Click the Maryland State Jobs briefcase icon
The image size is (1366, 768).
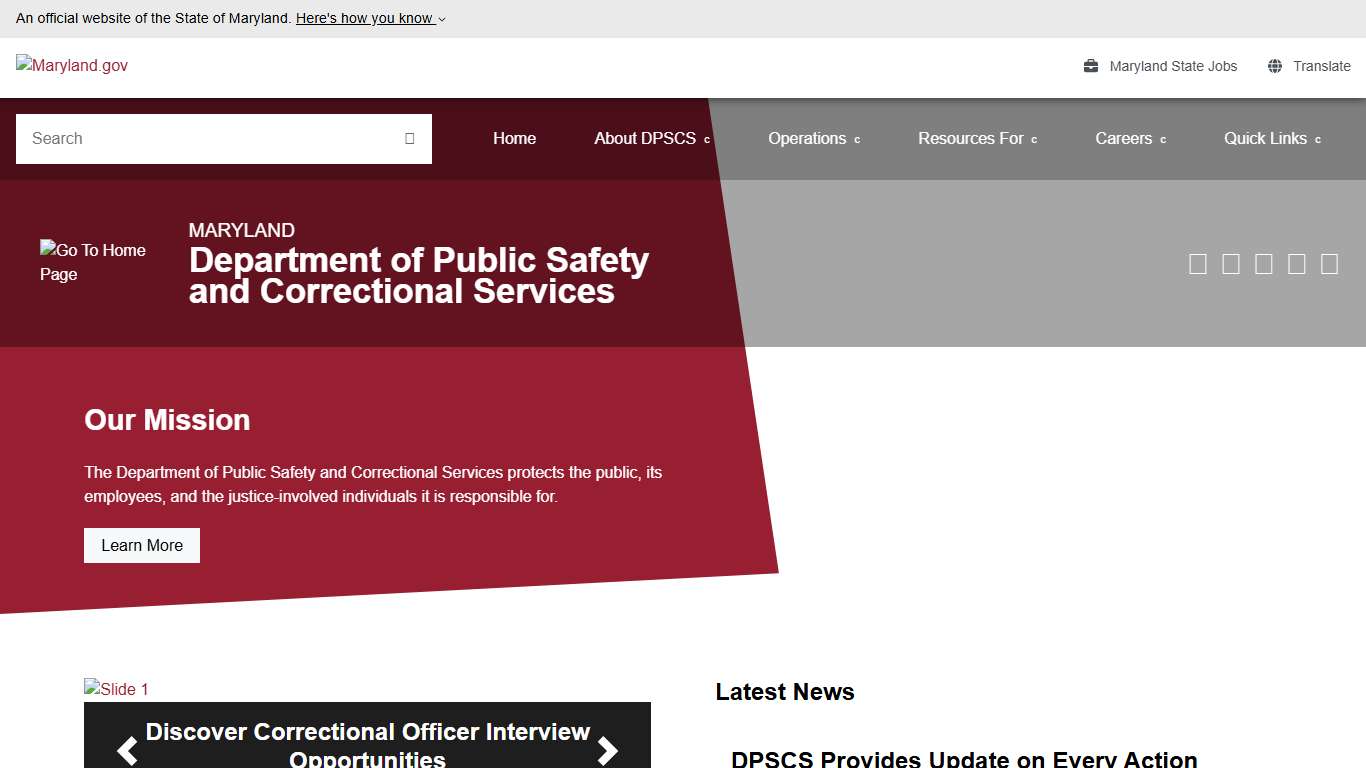[1089, 66]
